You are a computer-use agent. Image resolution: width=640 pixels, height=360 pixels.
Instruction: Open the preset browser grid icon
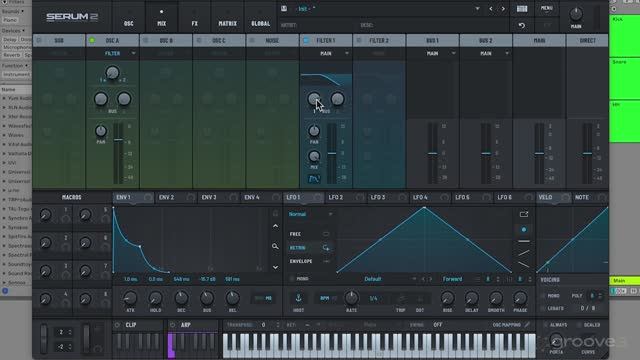click(522, 9)
